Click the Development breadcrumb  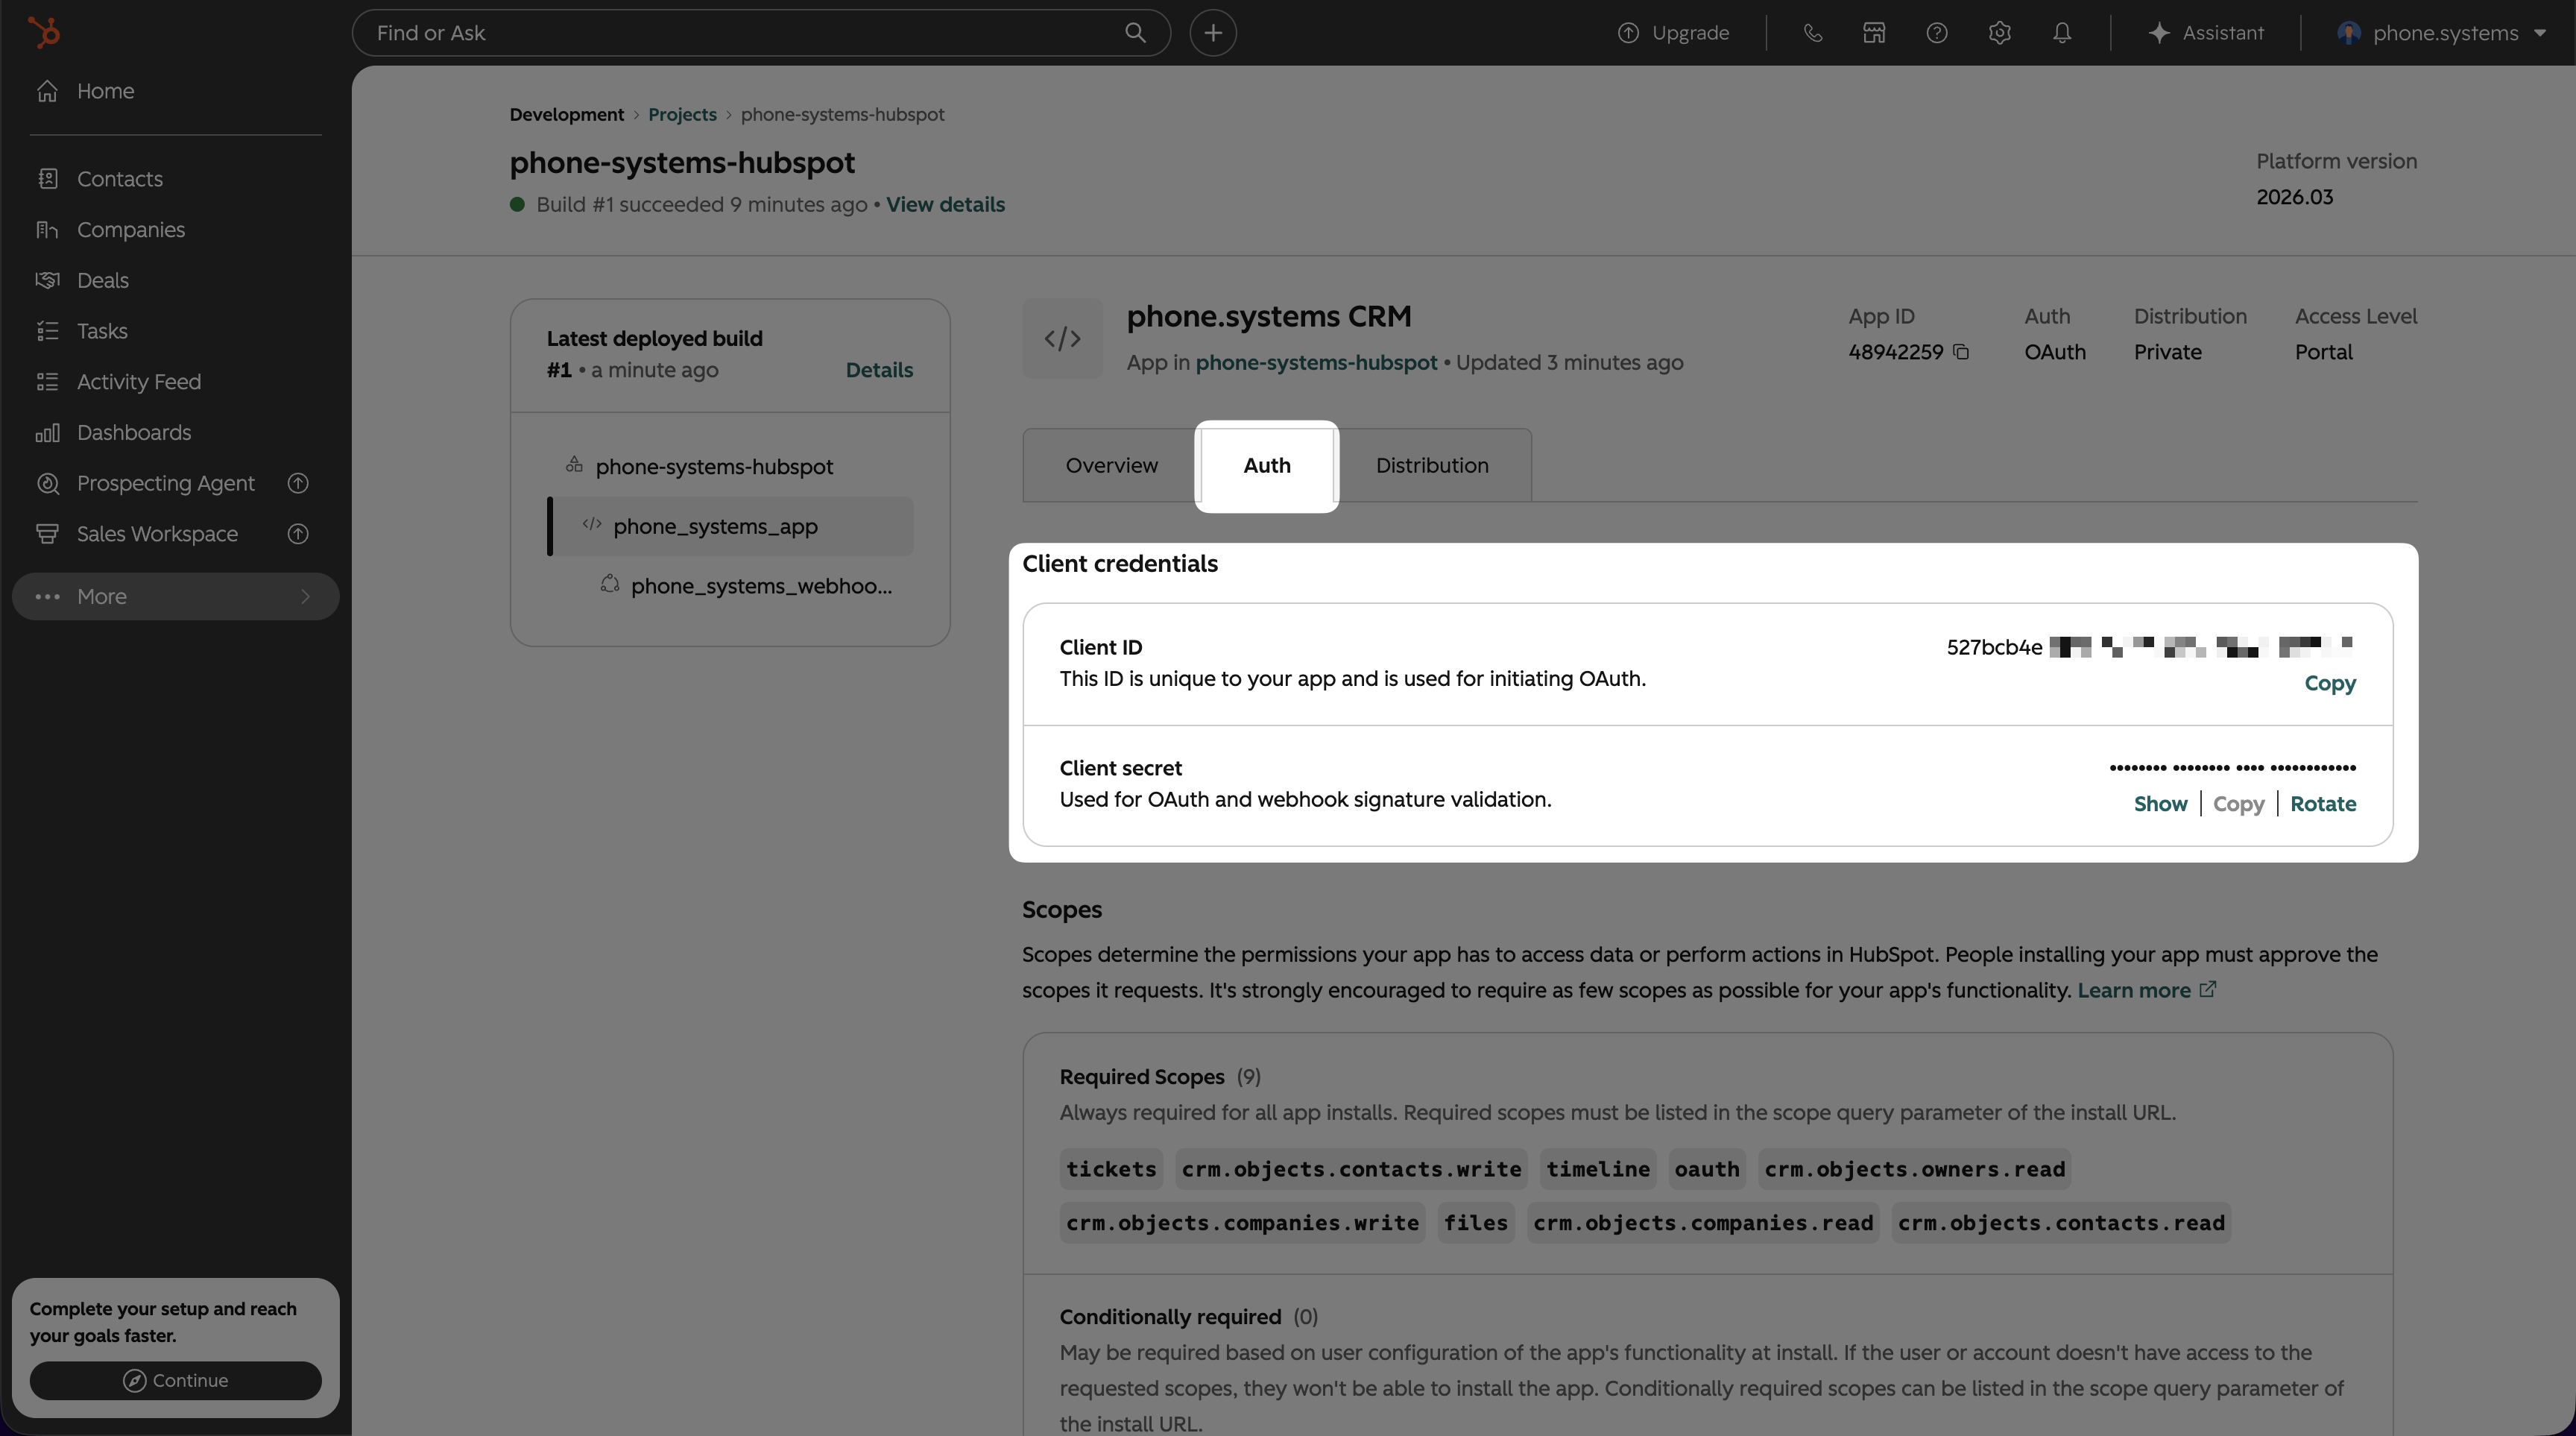567,114
